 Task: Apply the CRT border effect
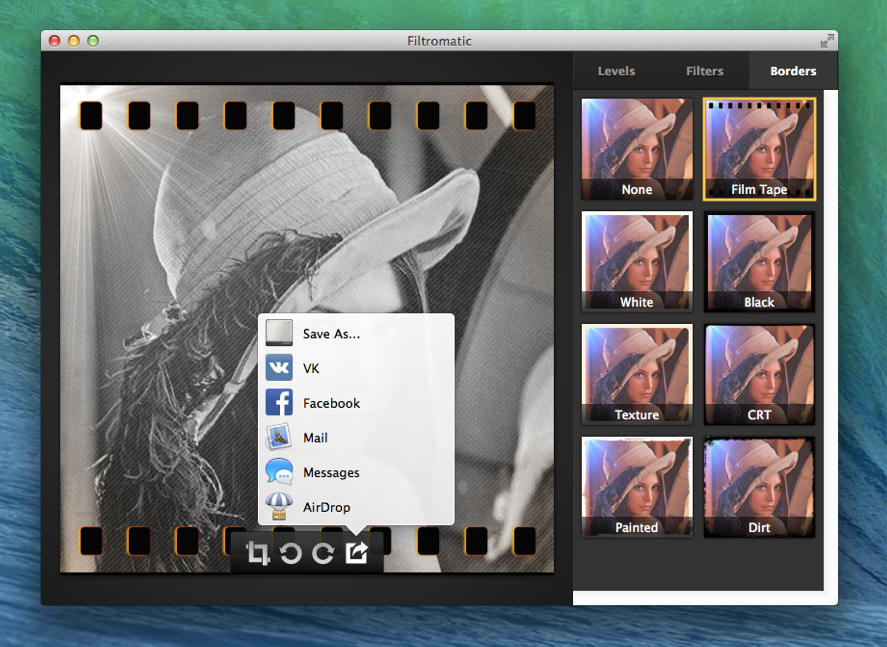click(759, 374)
